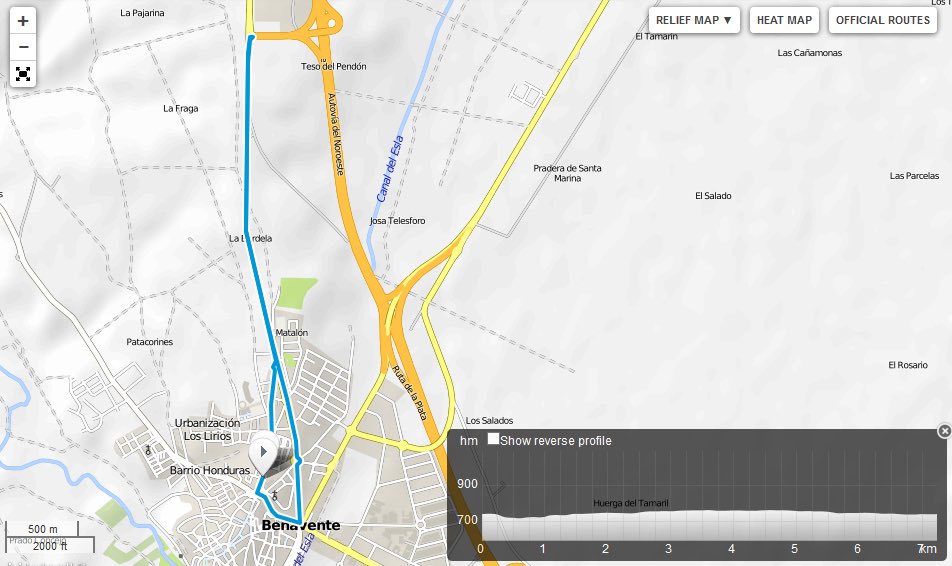Click the Benavente town label
Image resolution: width=952 pixels, height=566 pixels.
(301, 525)
